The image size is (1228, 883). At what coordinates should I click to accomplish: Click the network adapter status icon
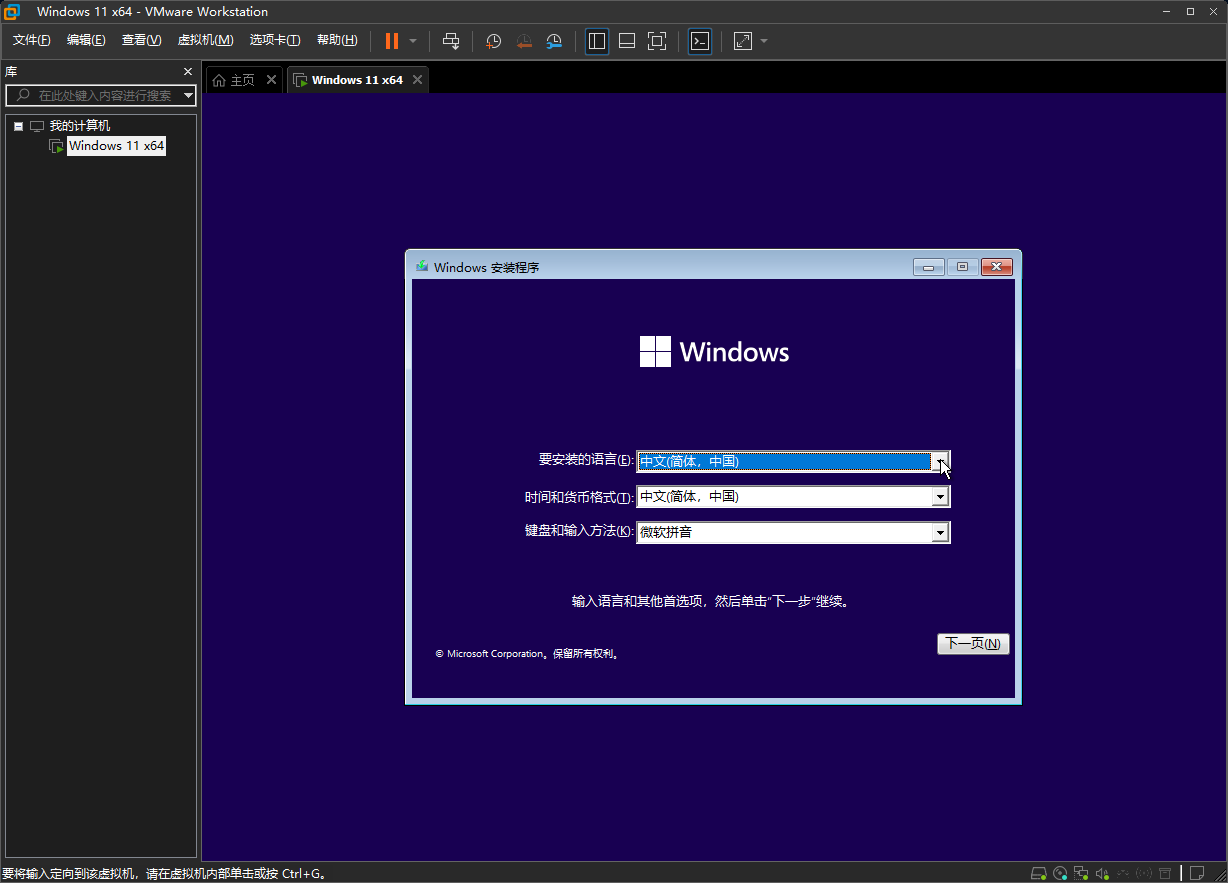pyautogui.click(x=1081, y=873)
